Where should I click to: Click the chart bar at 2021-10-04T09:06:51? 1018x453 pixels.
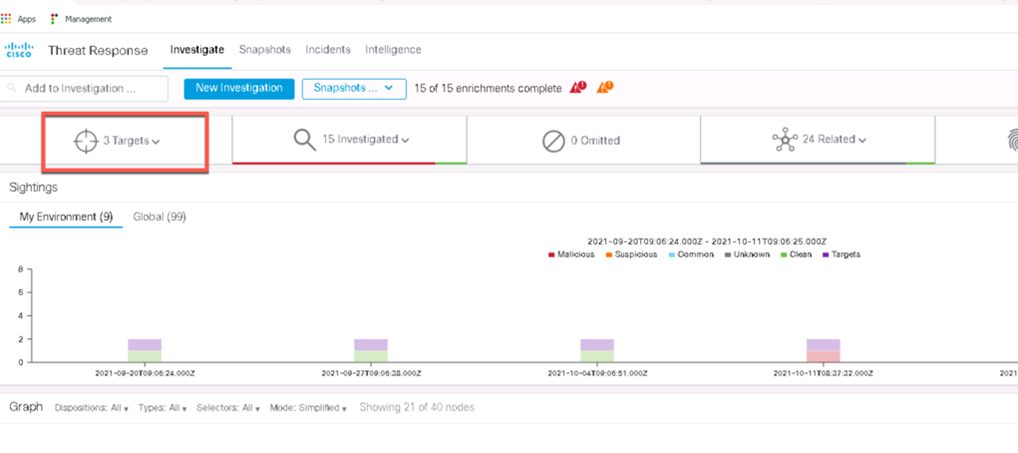coord(597,350)
